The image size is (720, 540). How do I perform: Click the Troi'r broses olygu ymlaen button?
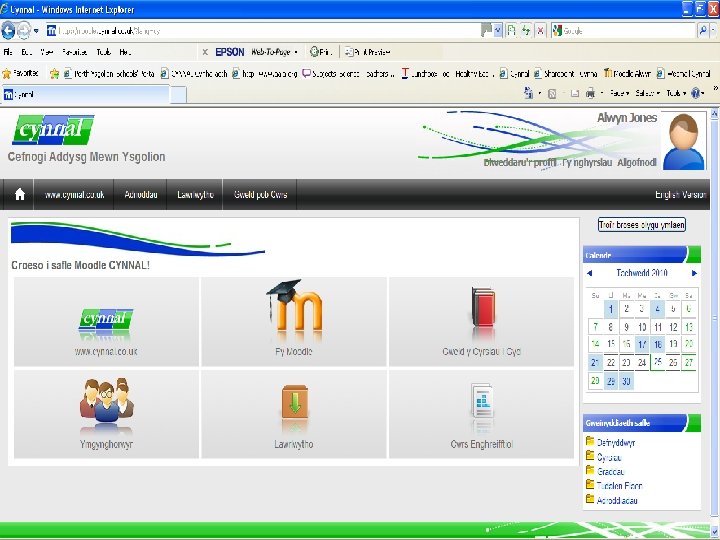(641, 225)
